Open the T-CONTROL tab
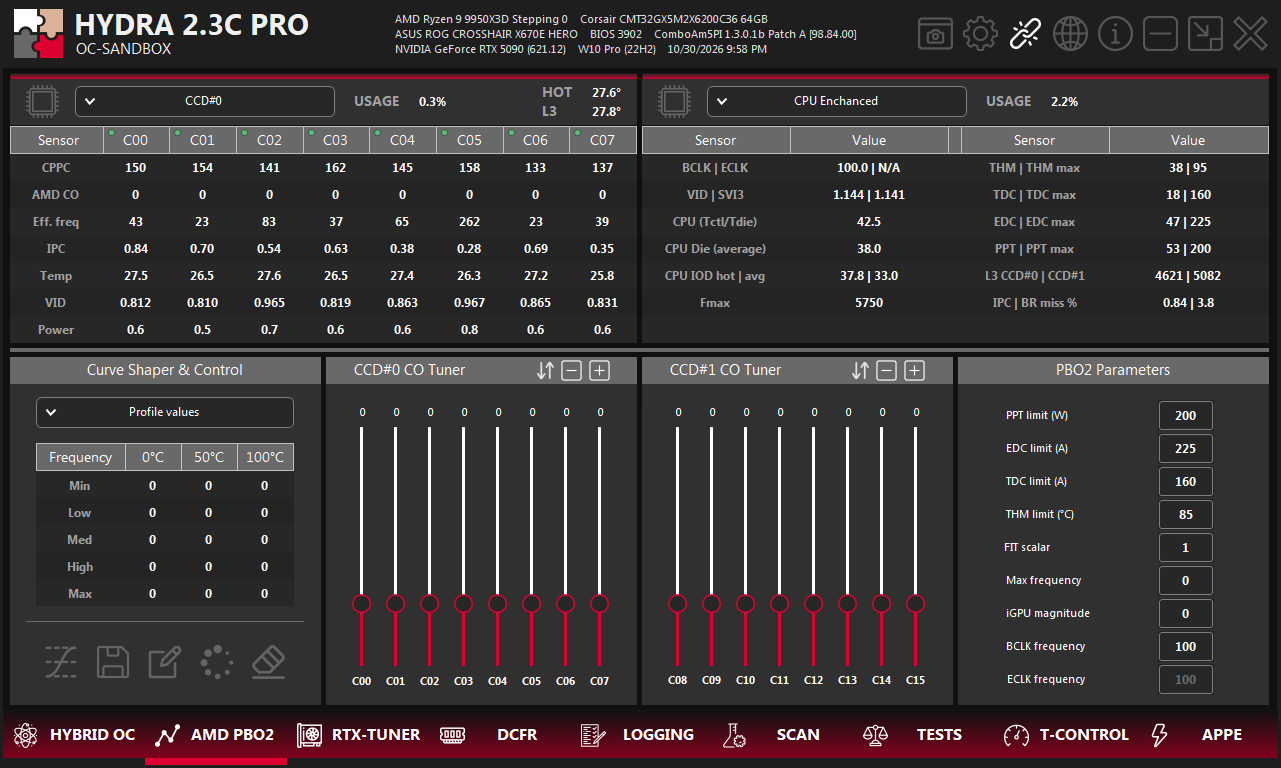The image size is (1281, 768). 1066,735
